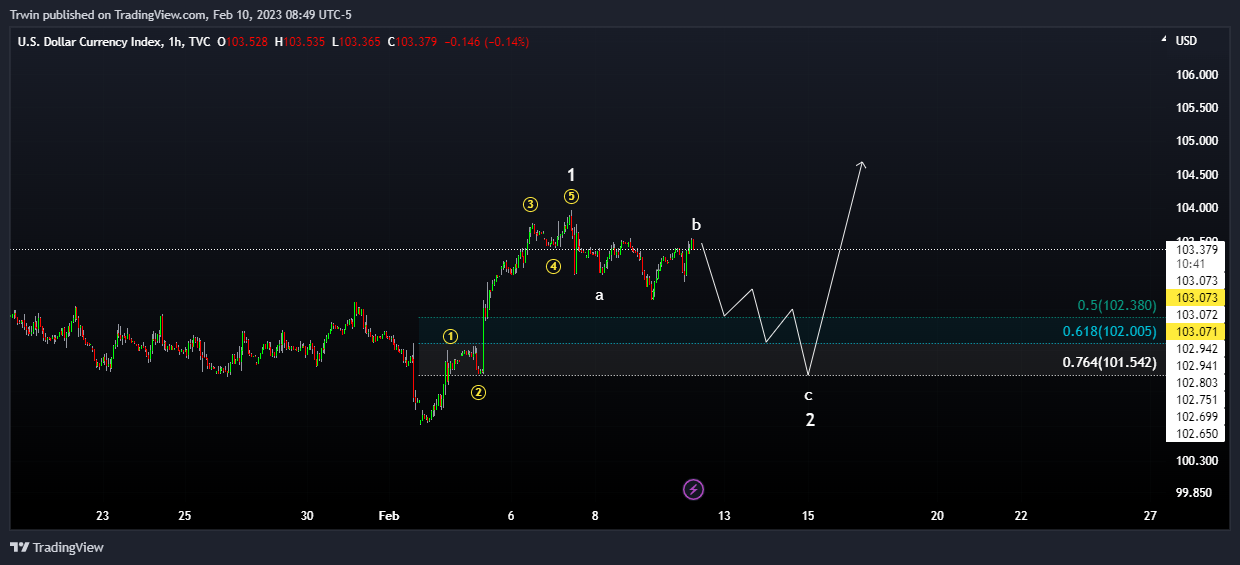
Task: Click the 102.650 price tag
Action: [x=1196, y=434]
